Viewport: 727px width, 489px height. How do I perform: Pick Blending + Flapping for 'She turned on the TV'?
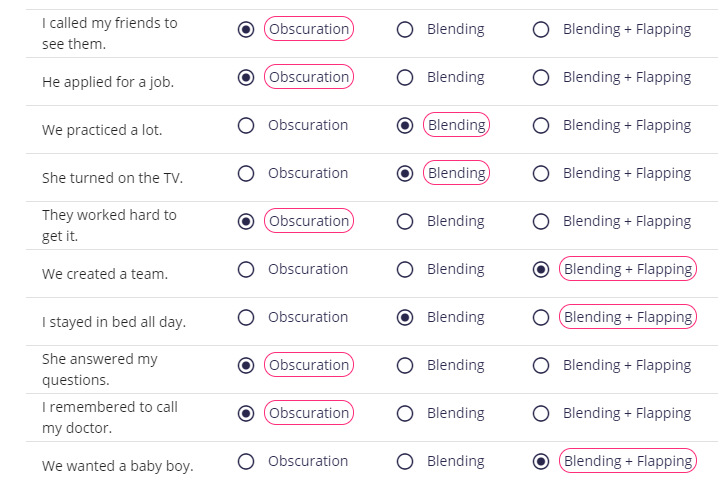pyautogui.click(x=541, y=174)
